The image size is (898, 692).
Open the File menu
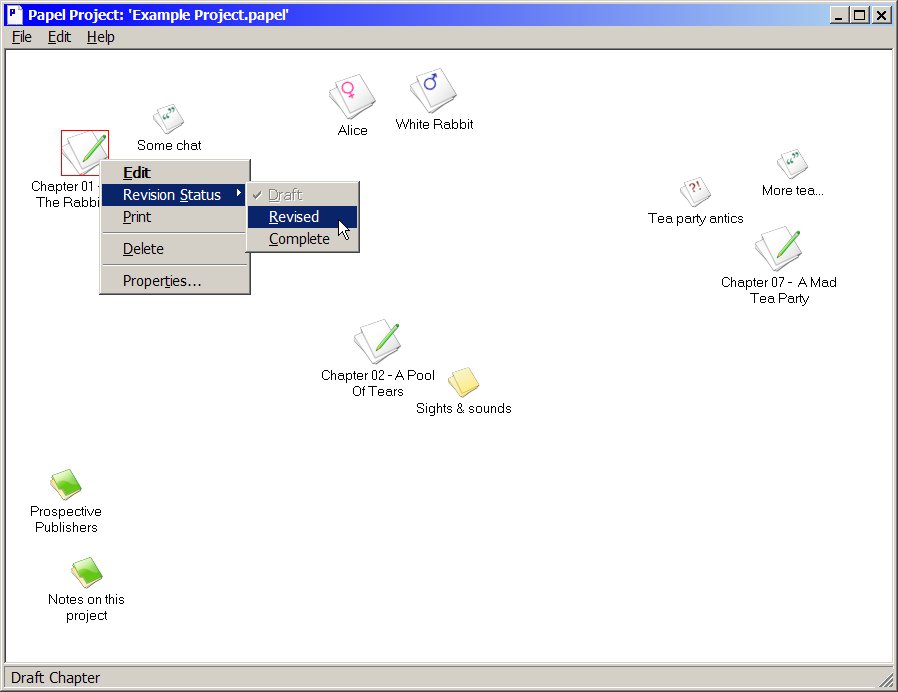tap(22, 37)
